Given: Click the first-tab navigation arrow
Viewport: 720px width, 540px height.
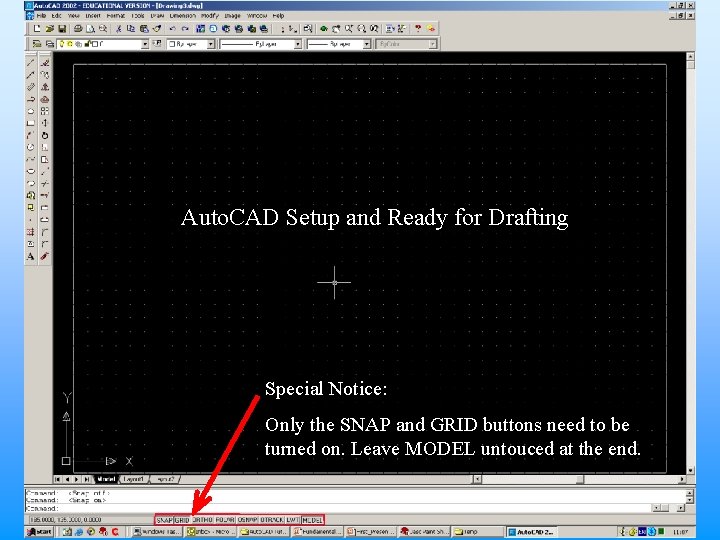Looking at the screenshot, I should (58, 479).
